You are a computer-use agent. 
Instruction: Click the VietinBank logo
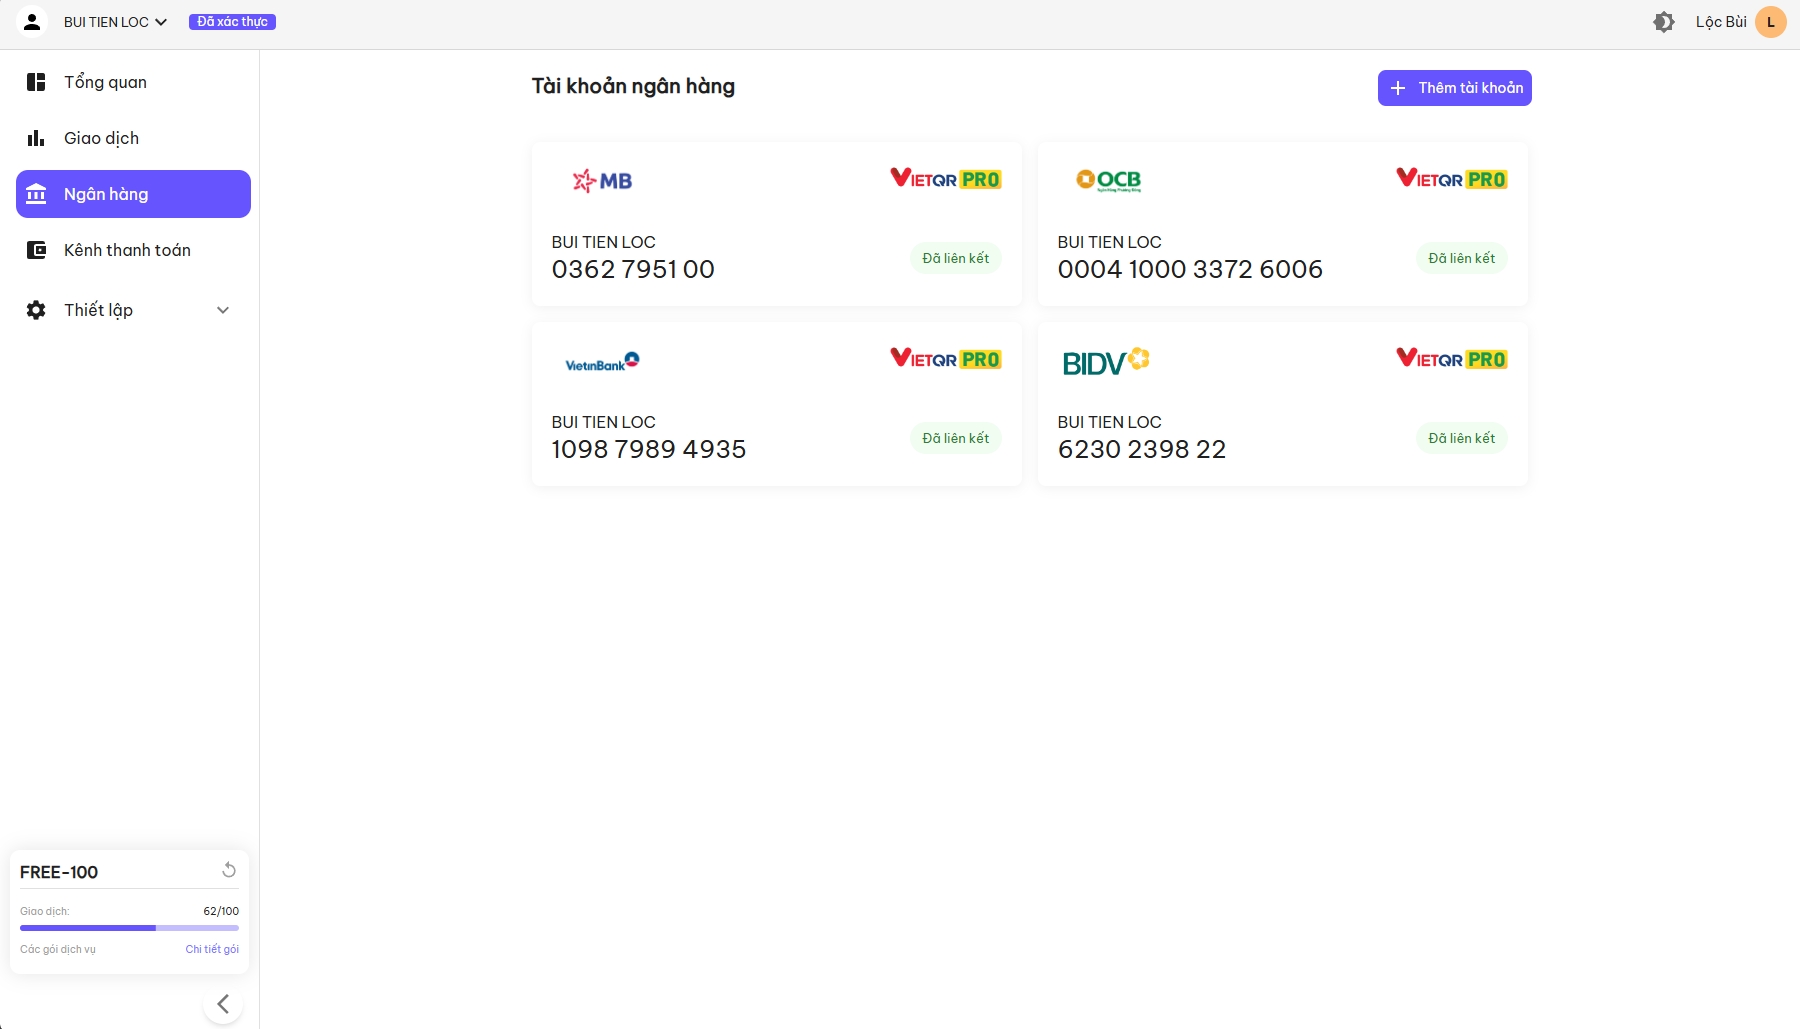click(x=602, y=362)
